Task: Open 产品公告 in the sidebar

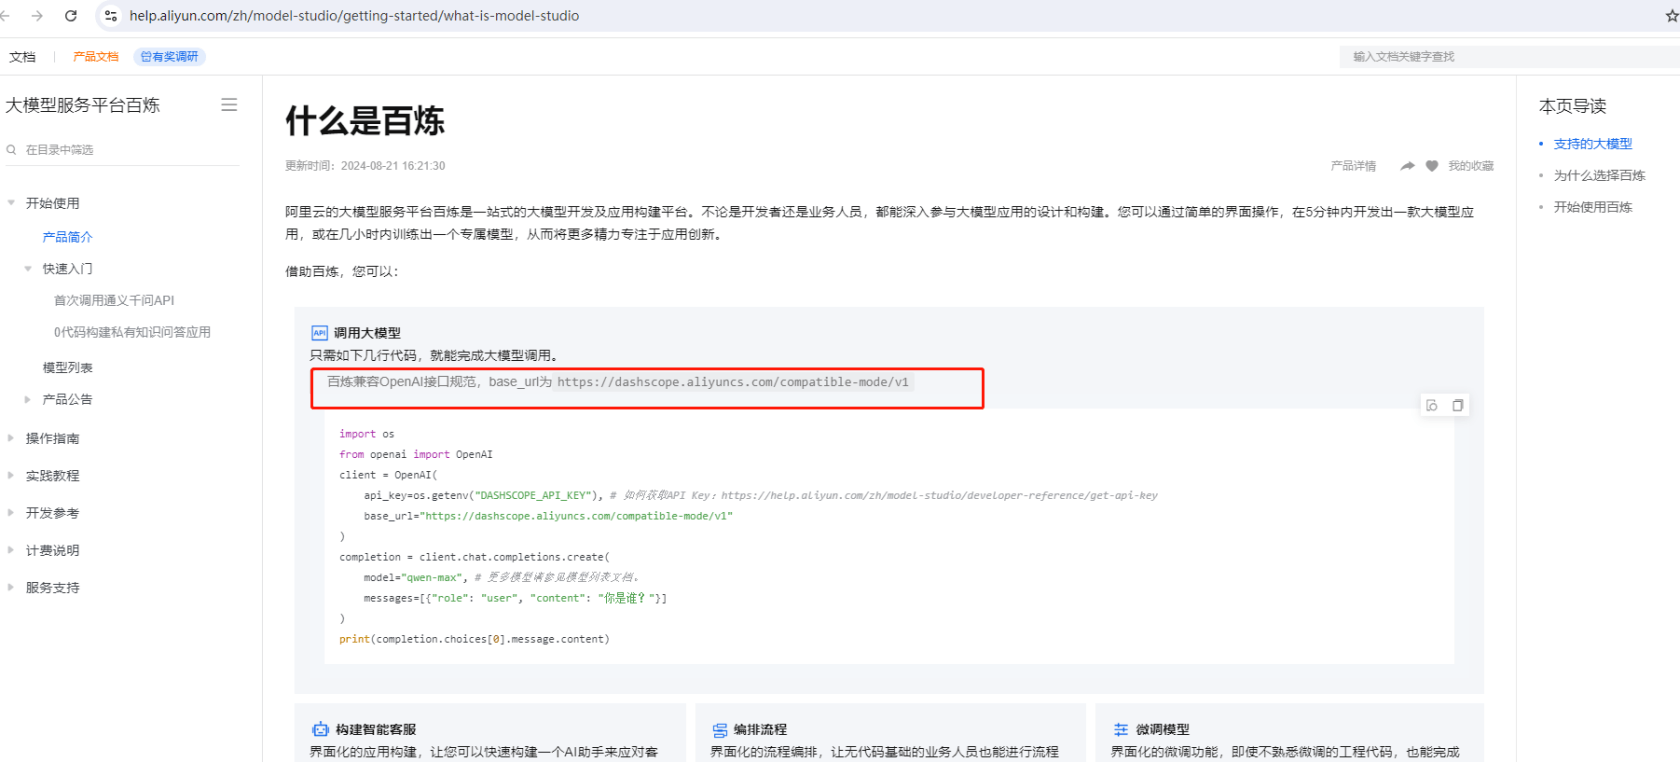Action: click(67, 399)
